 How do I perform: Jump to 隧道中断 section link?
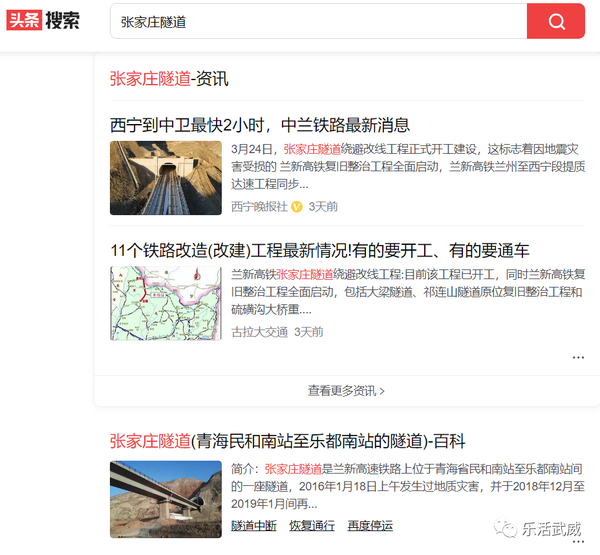(254, 526)
